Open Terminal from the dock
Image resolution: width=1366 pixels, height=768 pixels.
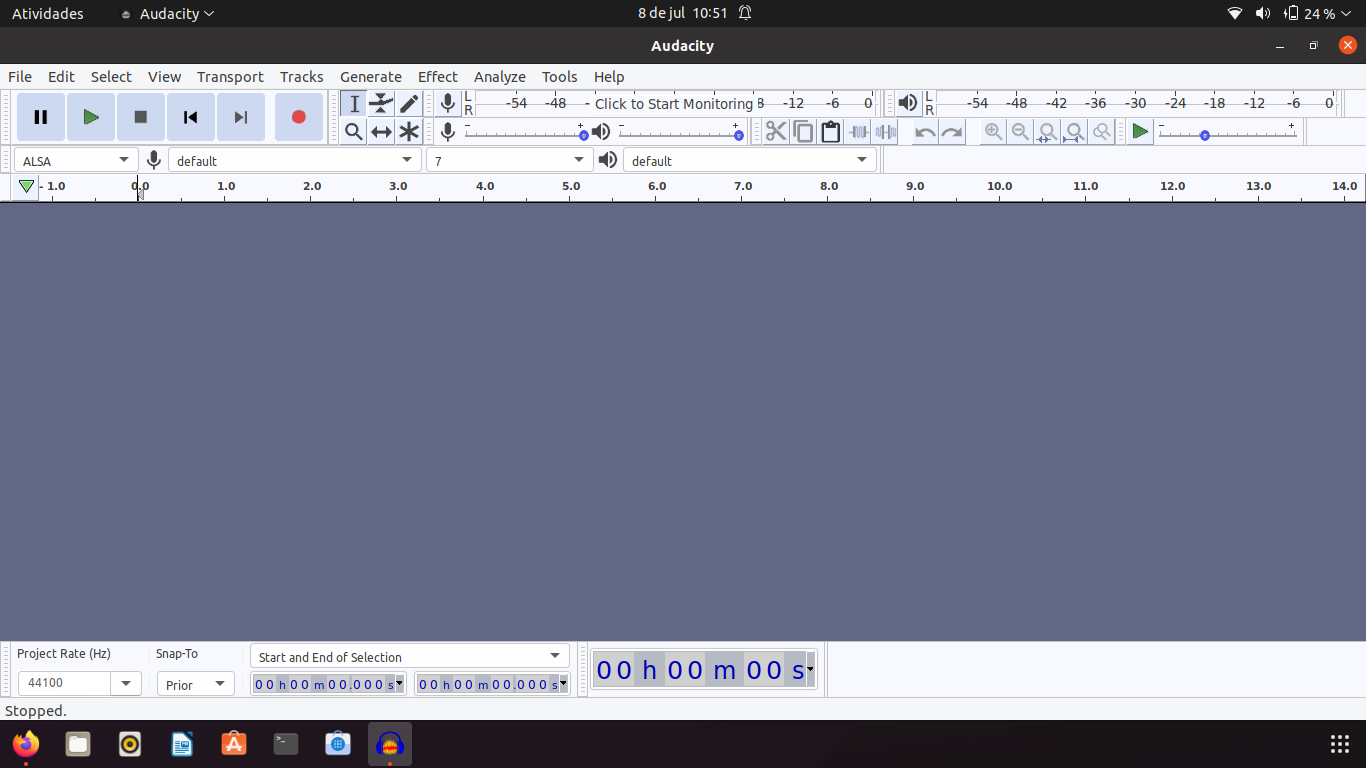click(x=286, y=744)
